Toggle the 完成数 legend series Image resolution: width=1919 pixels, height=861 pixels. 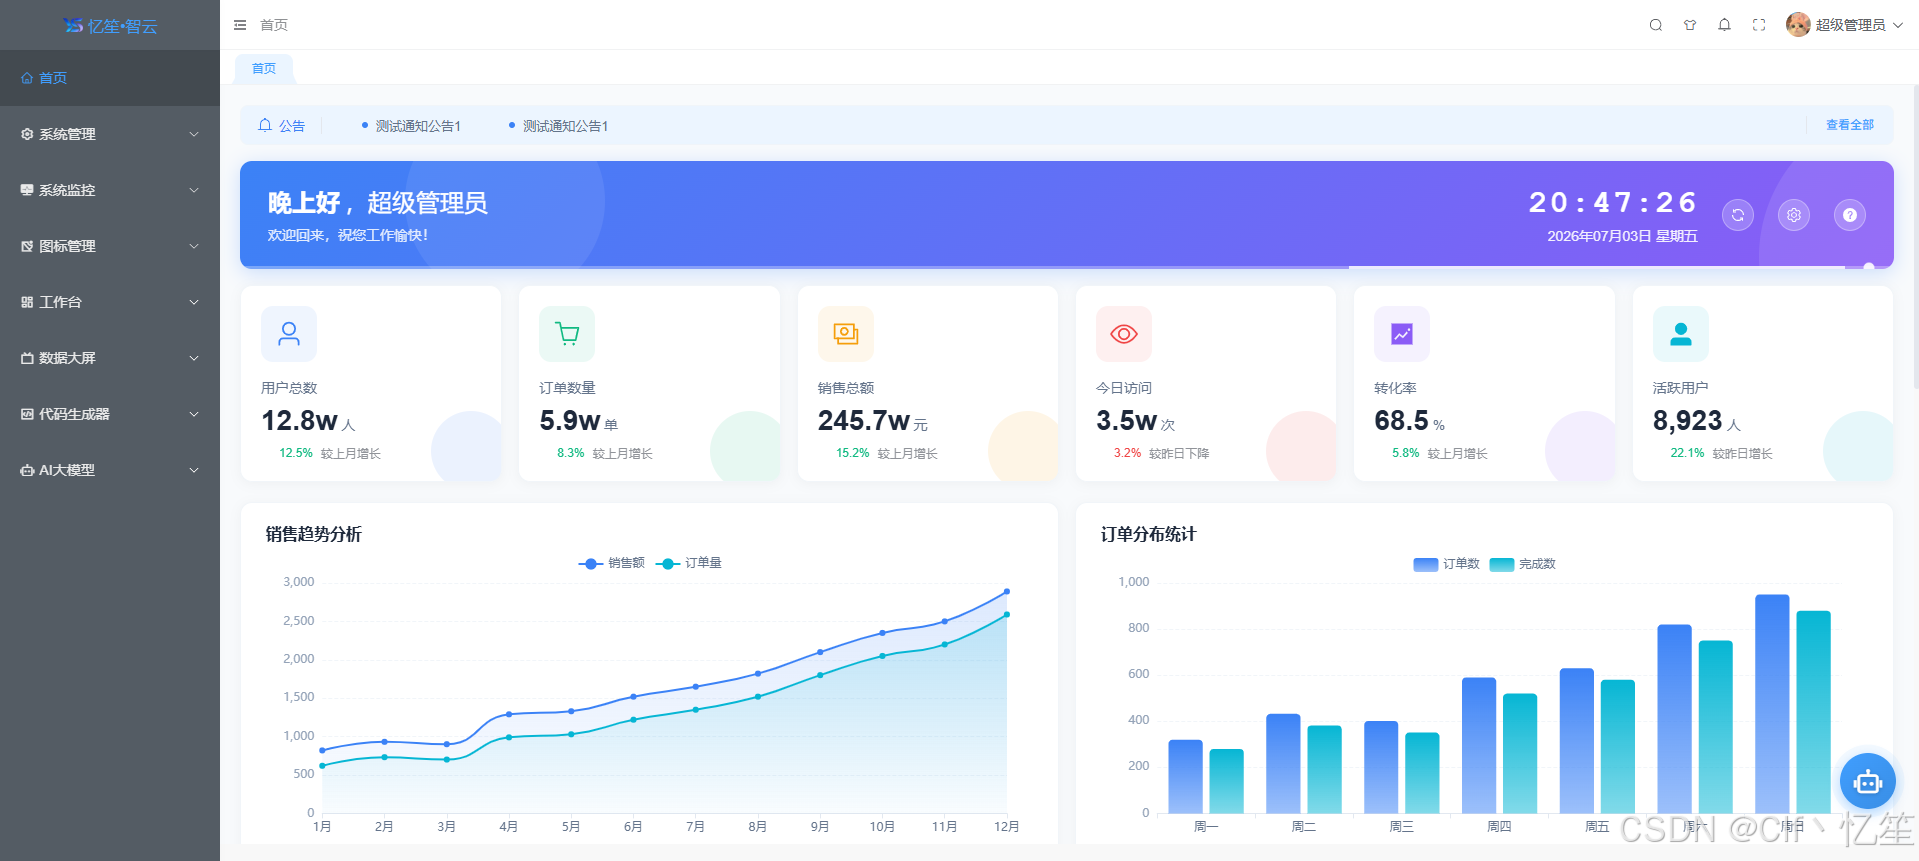(x=1522, y=564)
